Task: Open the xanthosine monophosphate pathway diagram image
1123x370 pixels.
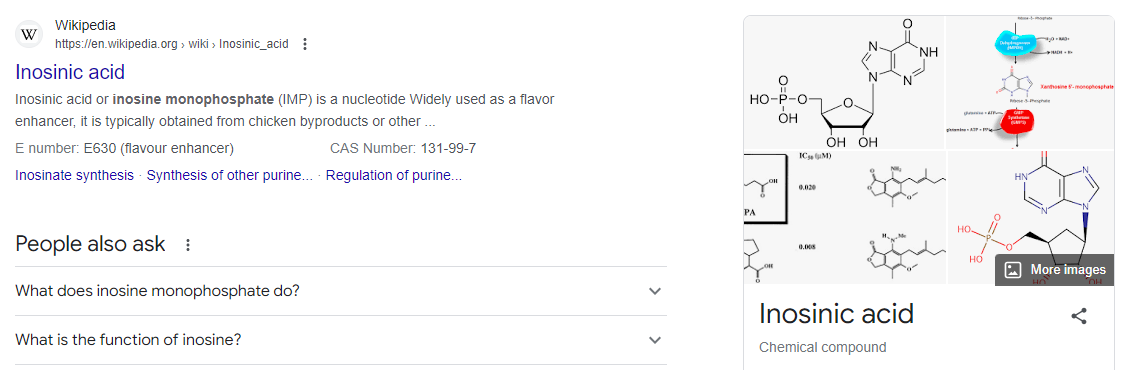Action: tap(1031, 82)
